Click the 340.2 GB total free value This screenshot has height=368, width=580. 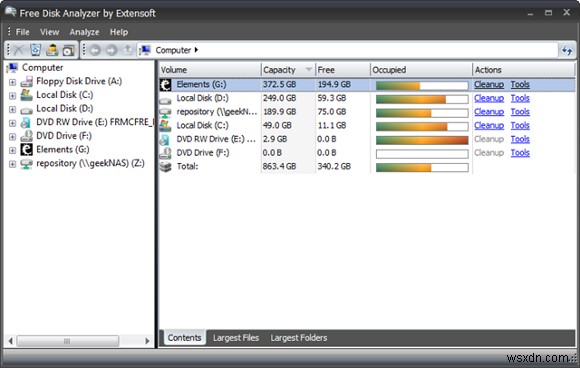(334, 166)
